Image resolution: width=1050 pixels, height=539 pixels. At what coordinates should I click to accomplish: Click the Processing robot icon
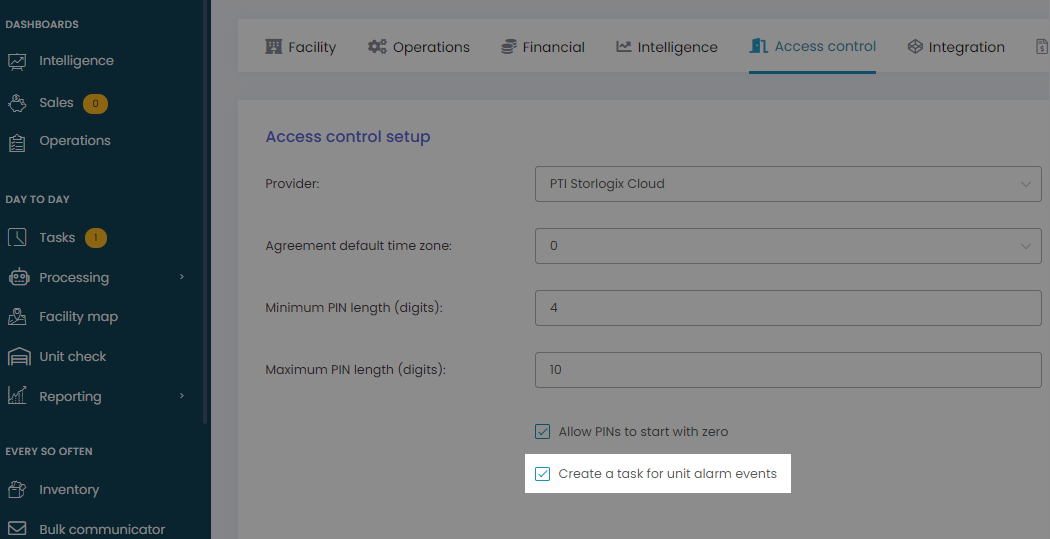tap(19, 277)
